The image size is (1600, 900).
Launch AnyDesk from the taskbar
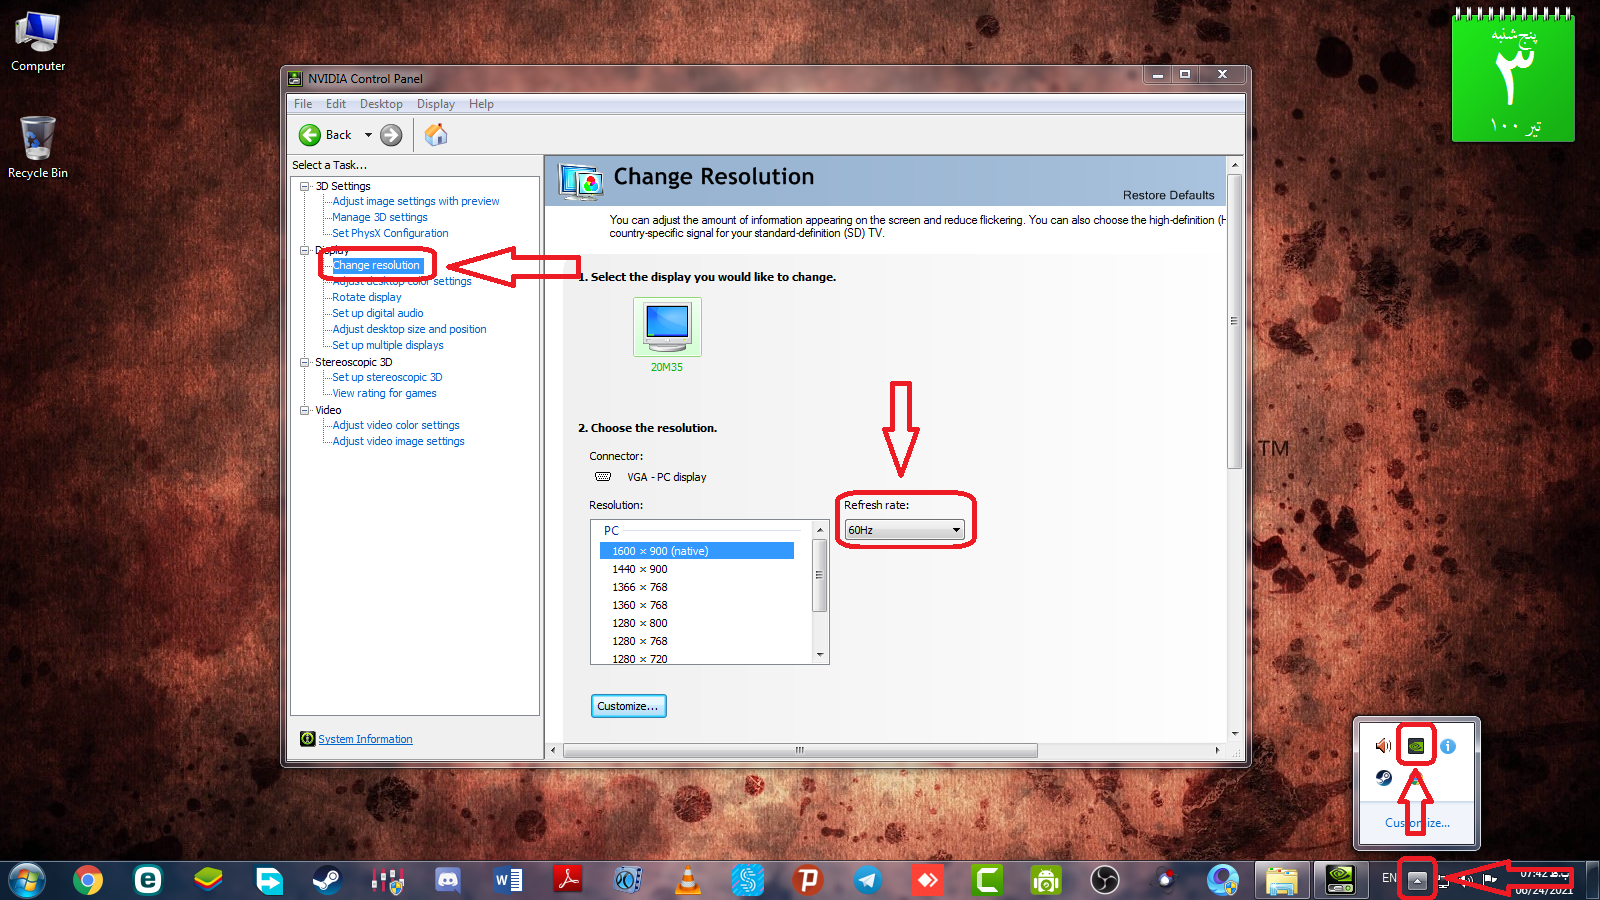click(927, 880)
